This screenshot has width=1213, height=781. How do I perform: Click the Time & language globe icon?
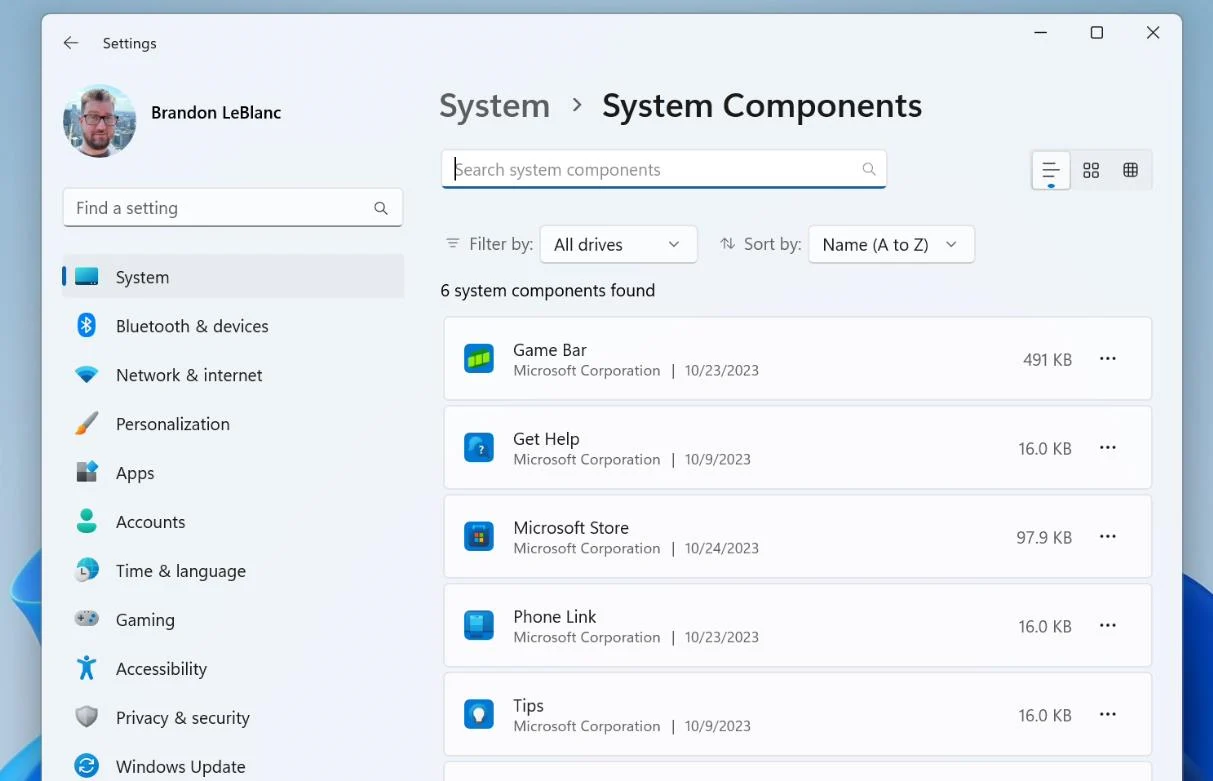(87, 570)
